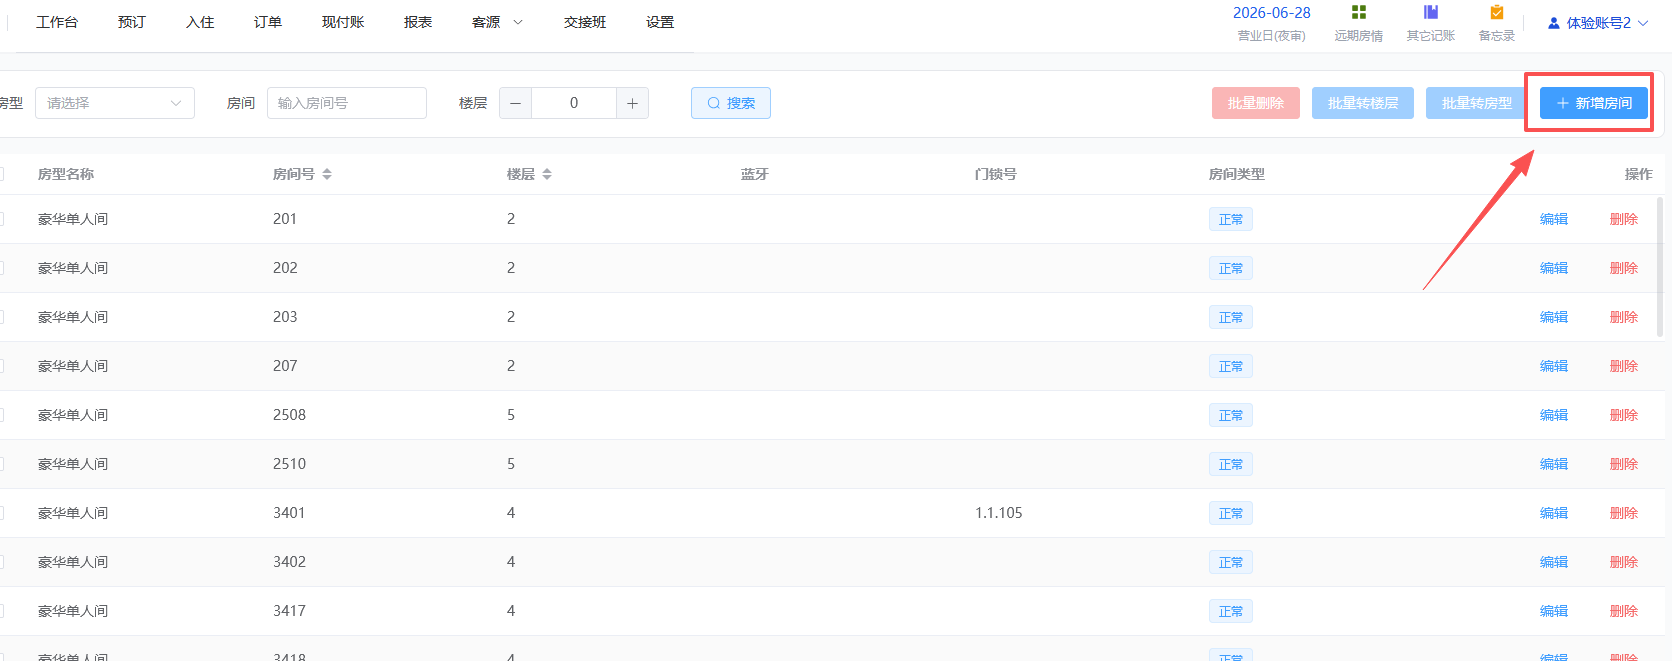Tick the checkbox for room 203
Image resolution: width=1672 pixels, height=661 pixels.
1,317
